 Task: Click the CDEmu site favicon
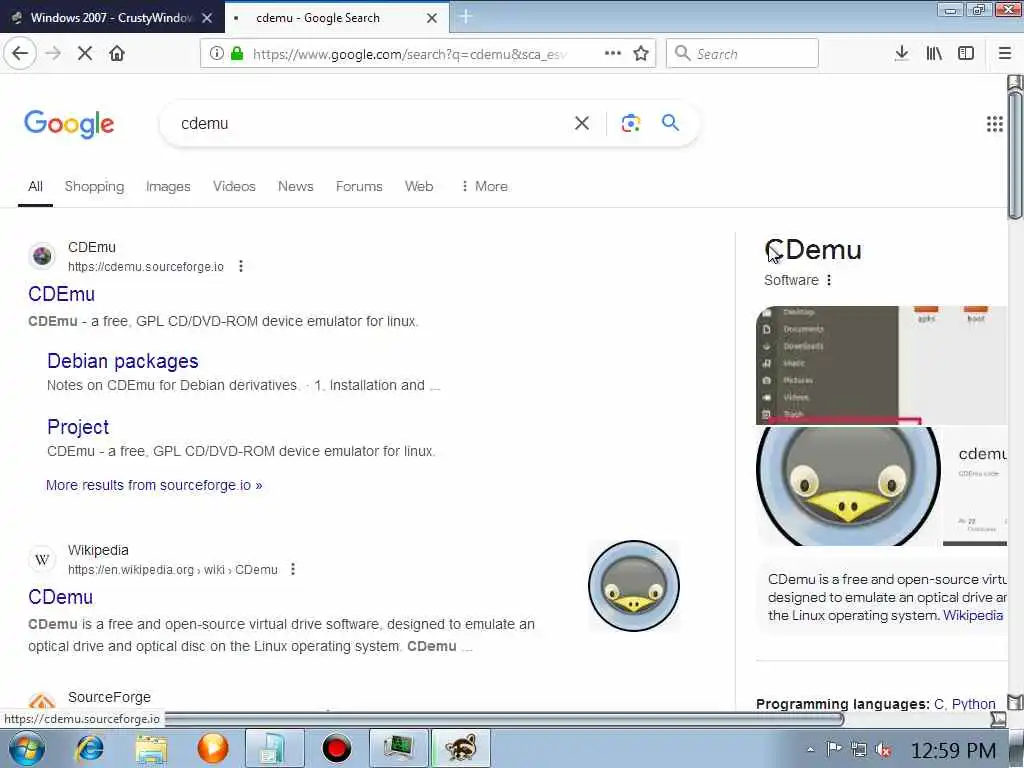pyautogui.click(x=42, y=256)
